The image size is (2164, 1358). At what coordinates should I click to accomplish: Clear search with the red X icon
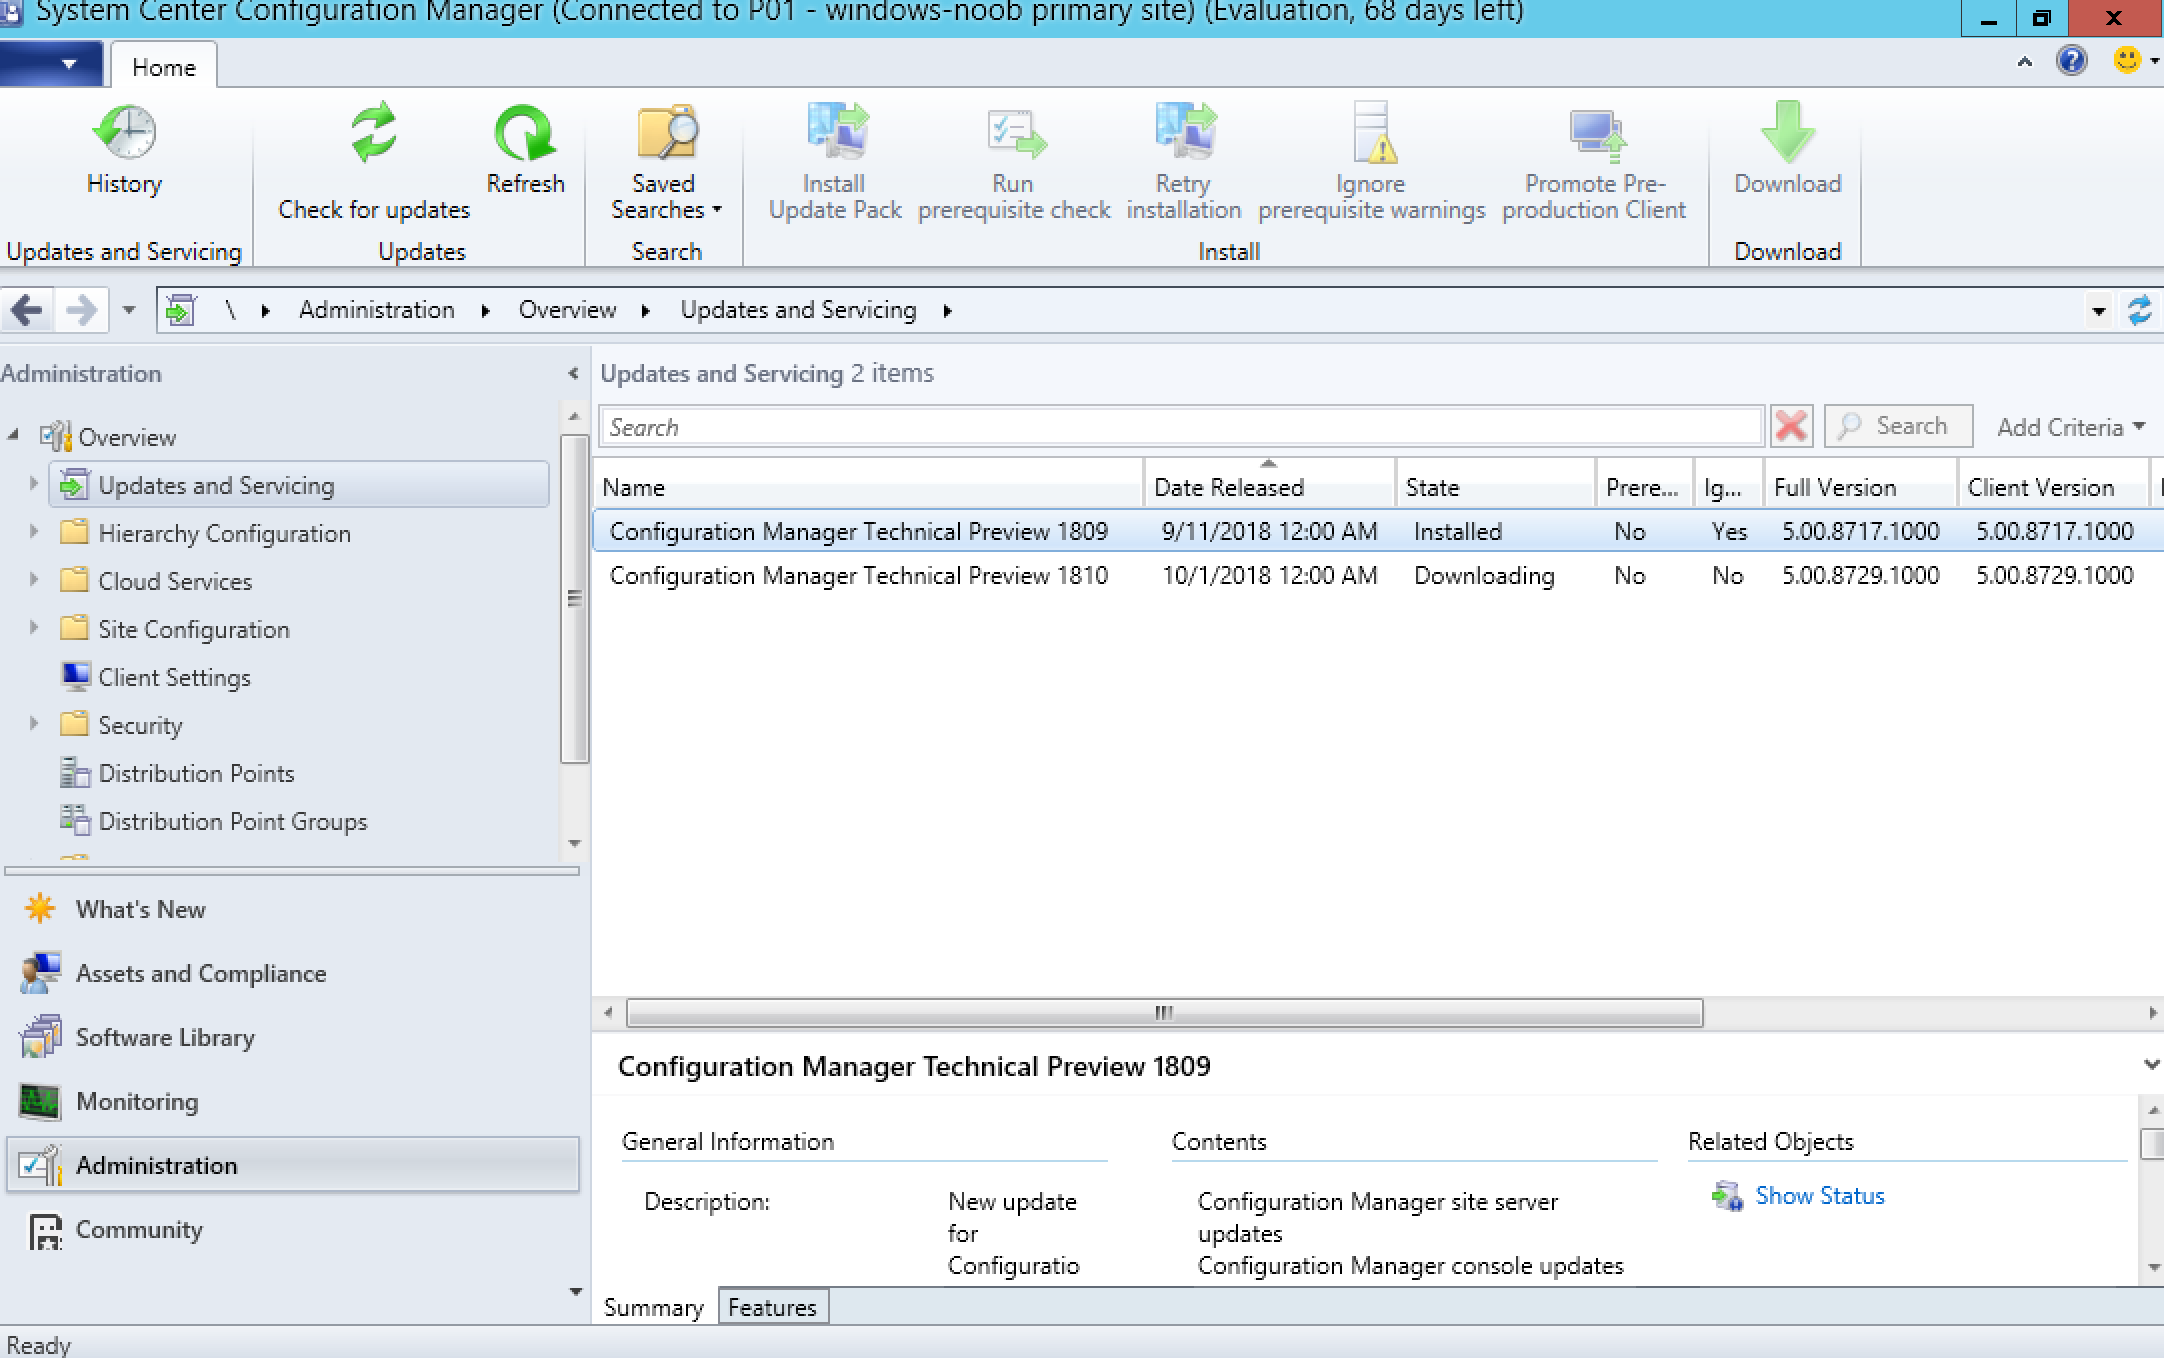[x=1791, y=427]
